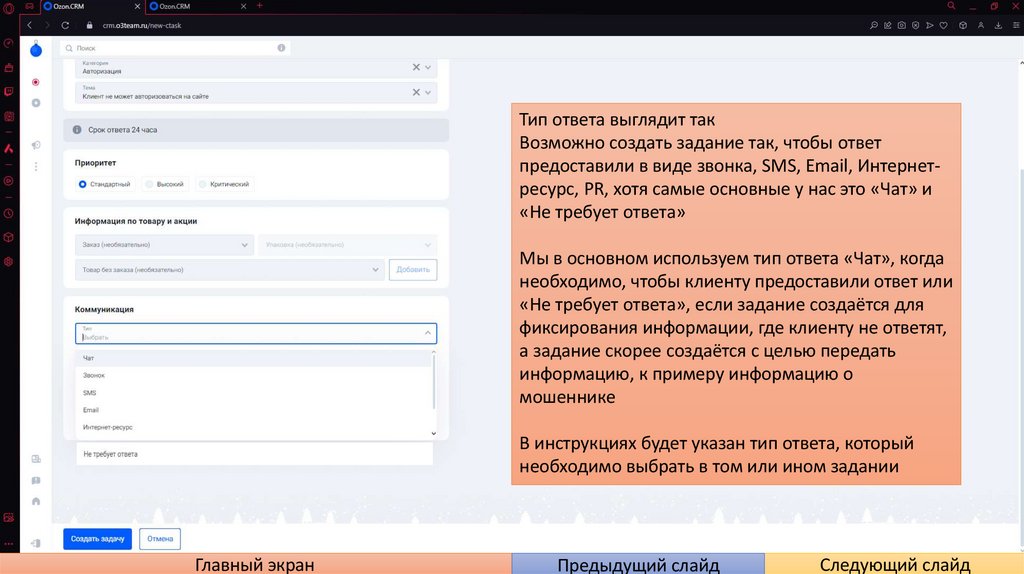The width and height of the screenshot is (1024, 574).
Task: Clear the Категория field with its X icon
Action: (x=416, y=67)
